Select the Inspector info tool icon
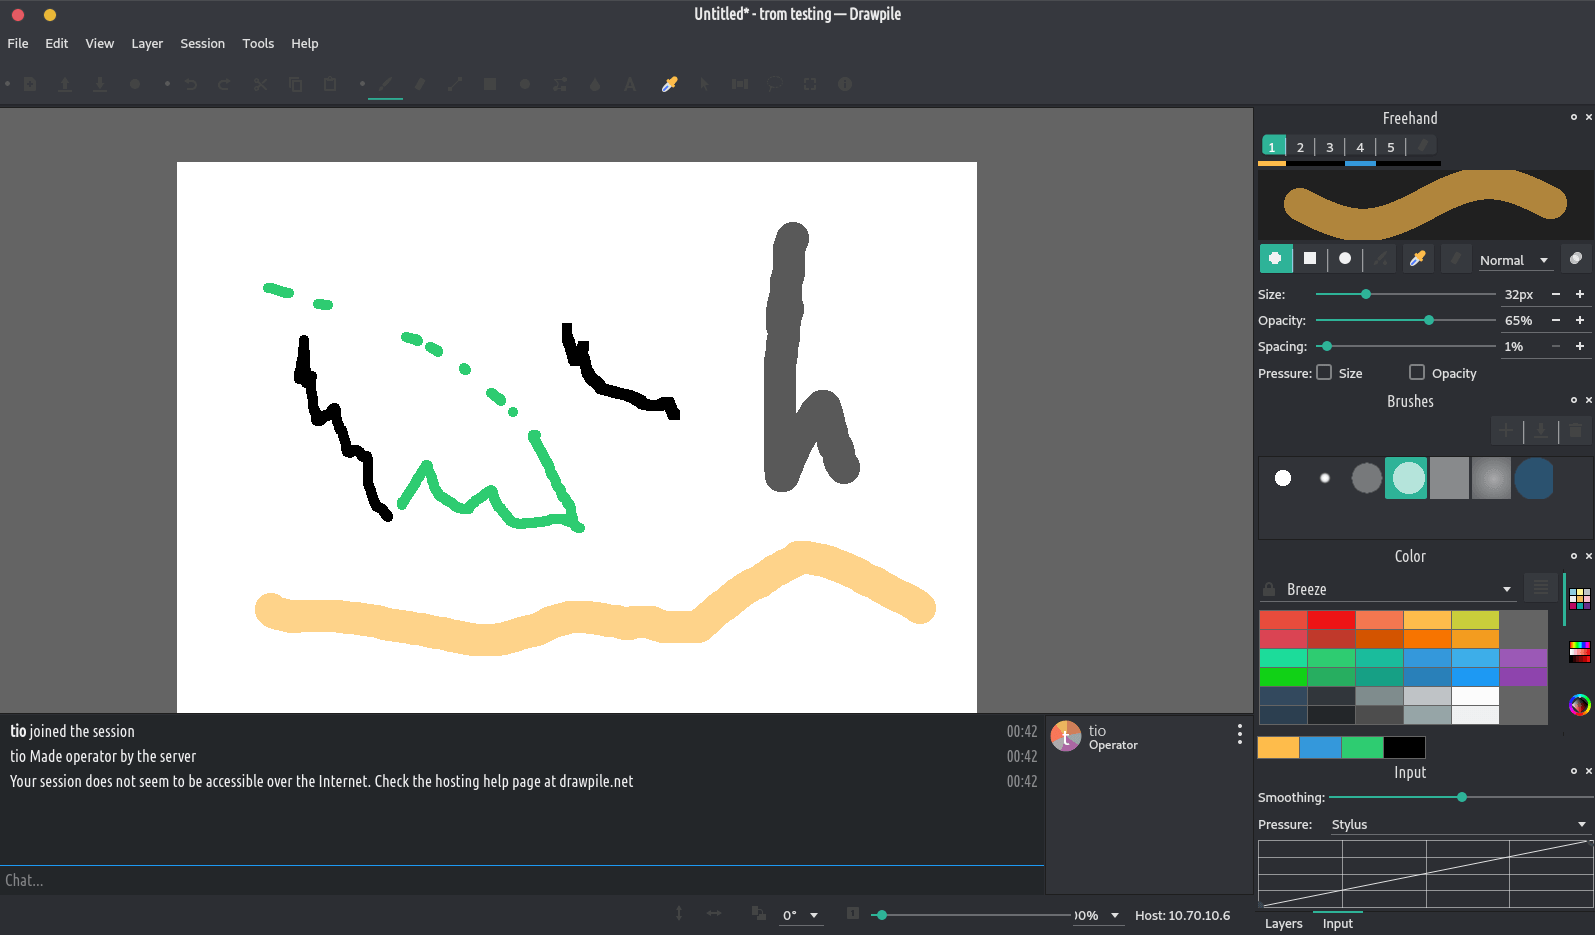 (845, 84)
